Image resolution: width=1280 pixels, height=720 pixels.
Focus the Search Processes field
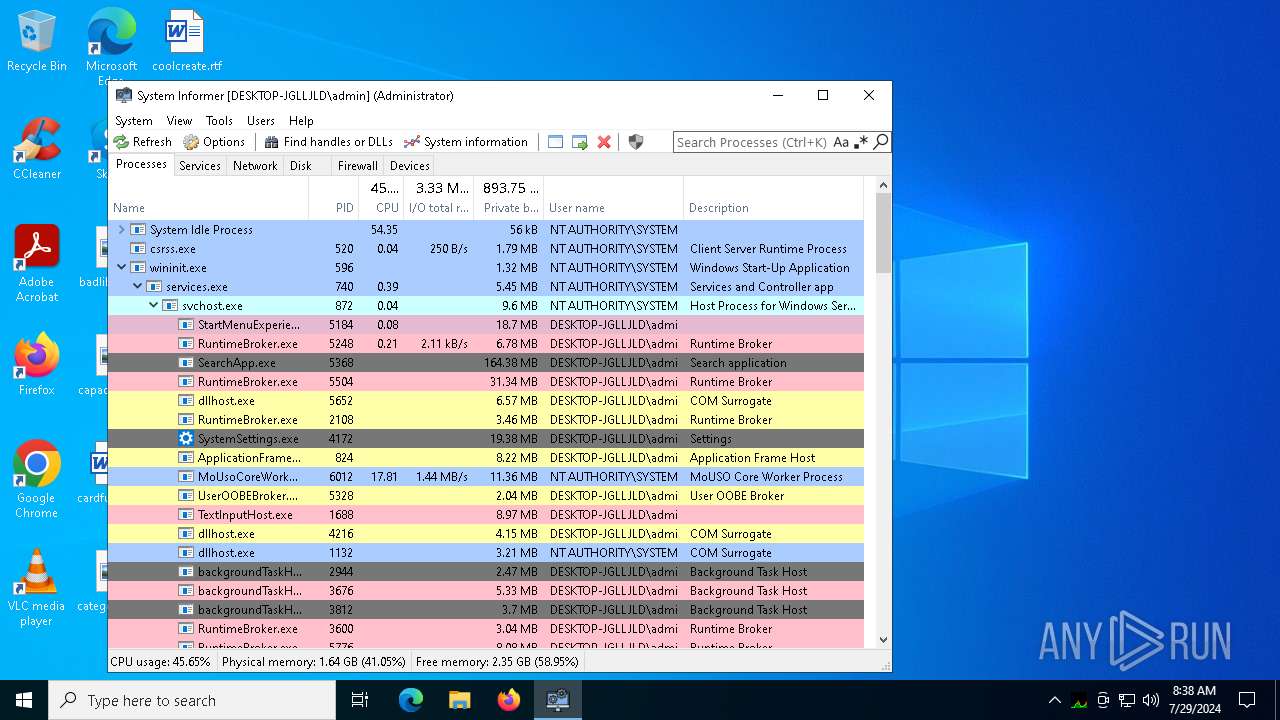(752, 142)
